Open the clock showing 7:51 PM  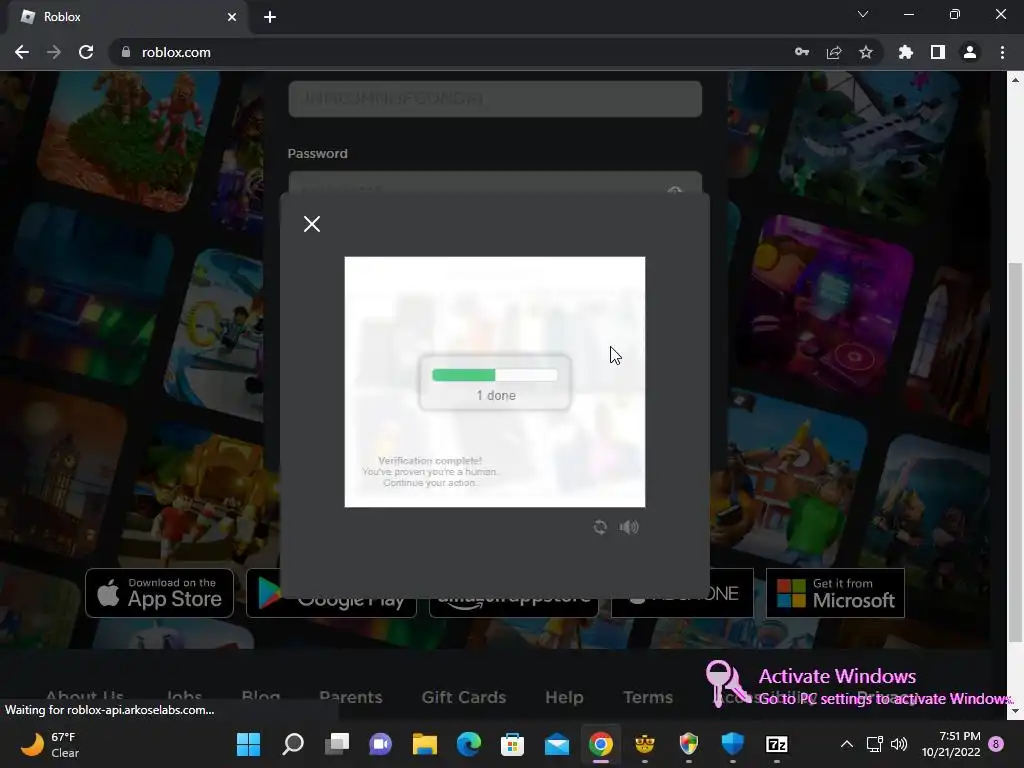[951, 744]
